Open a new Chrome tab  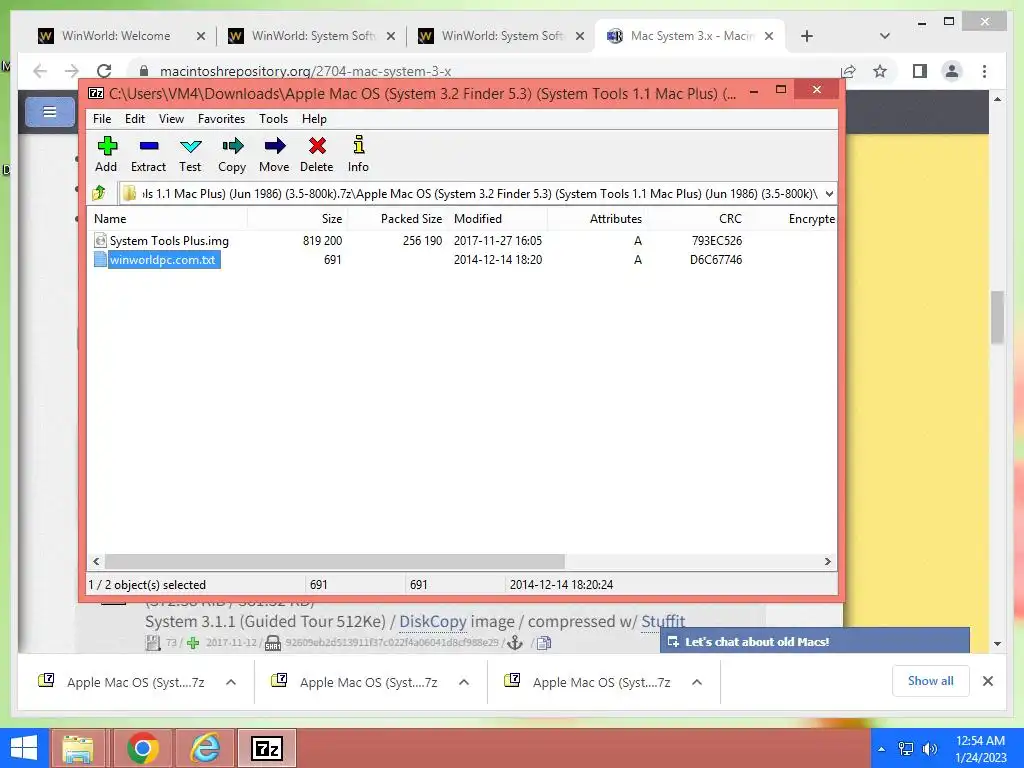(807, 36)
